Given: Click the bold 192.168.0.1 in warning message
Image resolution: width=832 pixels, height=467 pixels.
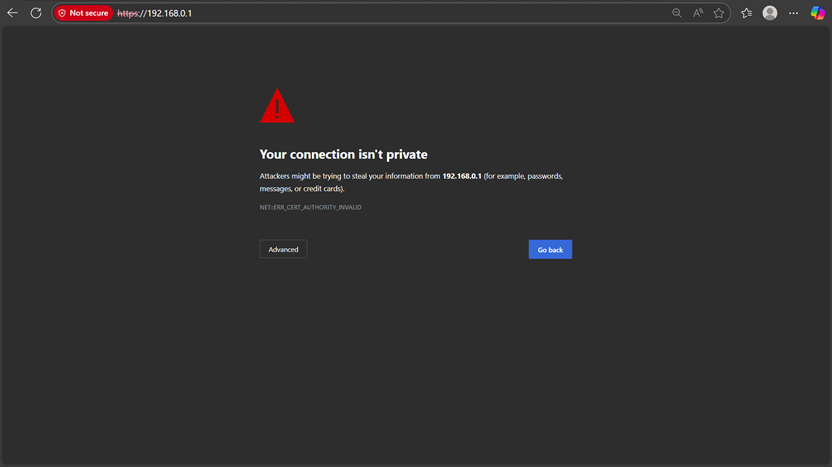Looking at the screenshot, I should click(x=461, y=176).
